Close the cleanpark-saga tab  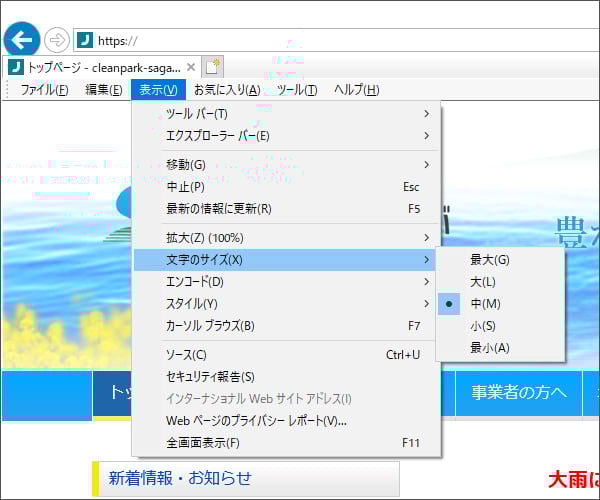[x=191, y=67]
